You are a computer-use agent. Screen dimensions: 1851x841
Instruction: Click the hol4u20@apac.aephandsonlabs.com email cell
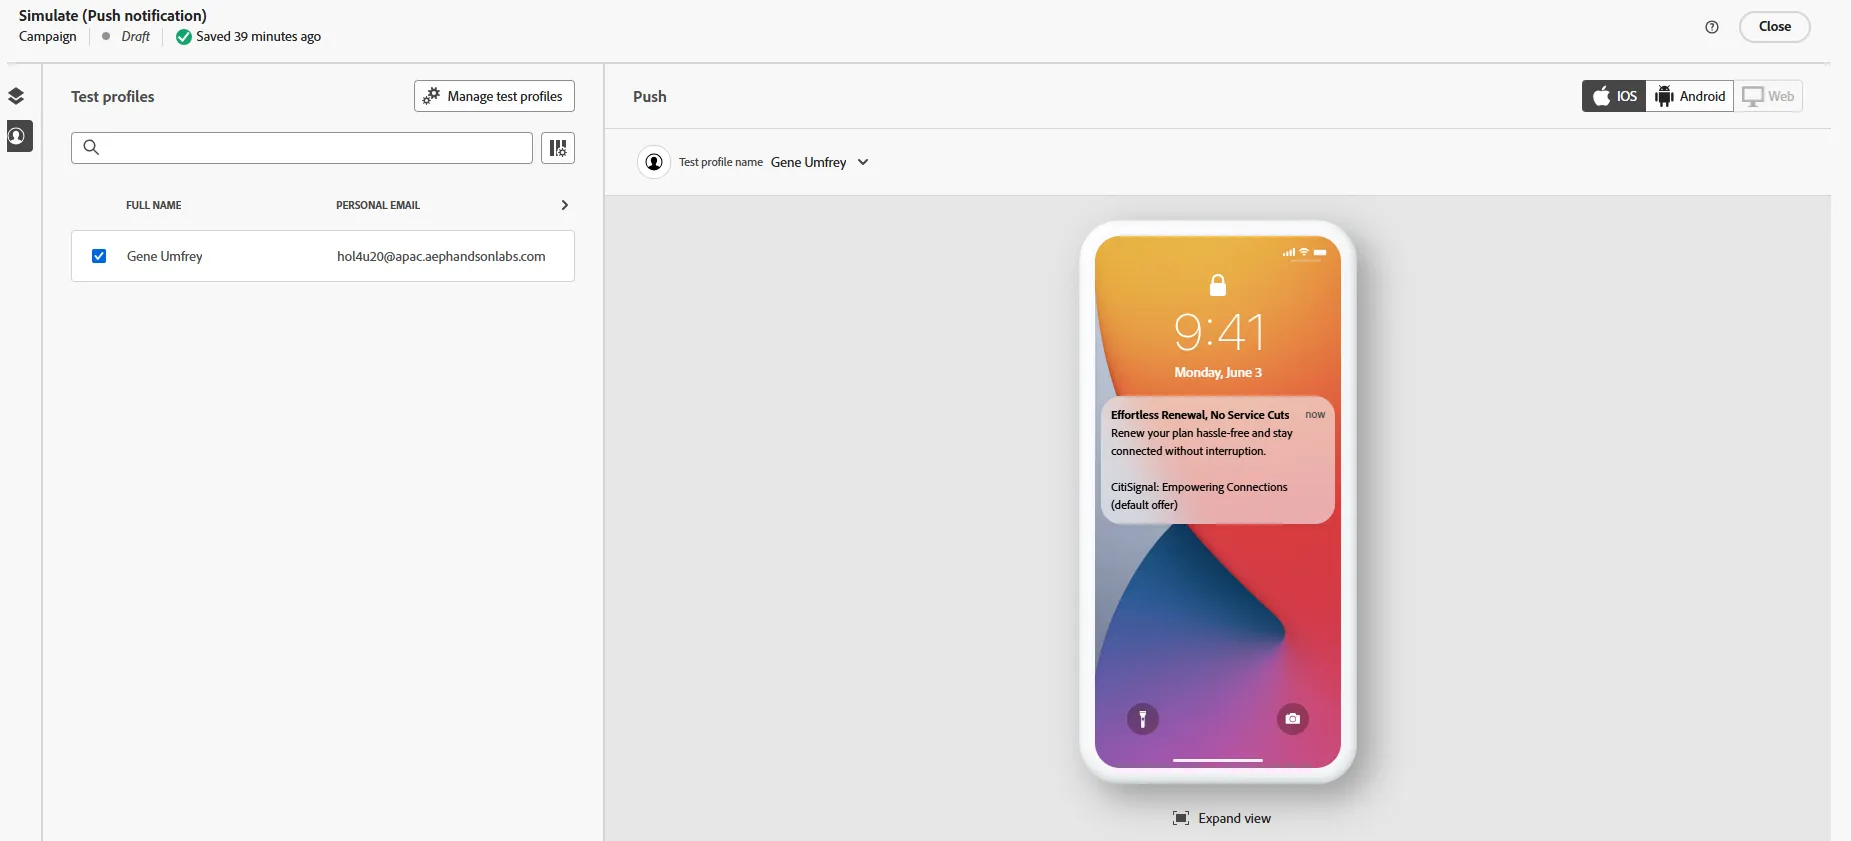441,256
